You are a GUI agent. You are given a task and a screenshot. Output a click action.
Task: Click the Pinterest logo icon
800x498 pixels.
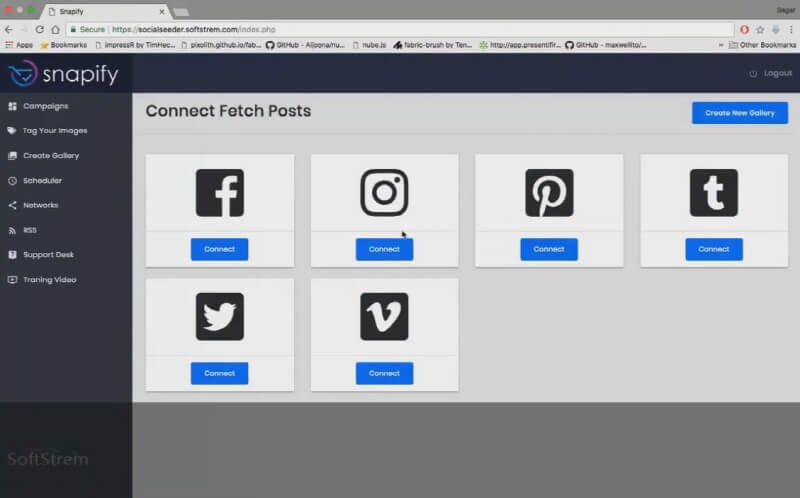549,193
